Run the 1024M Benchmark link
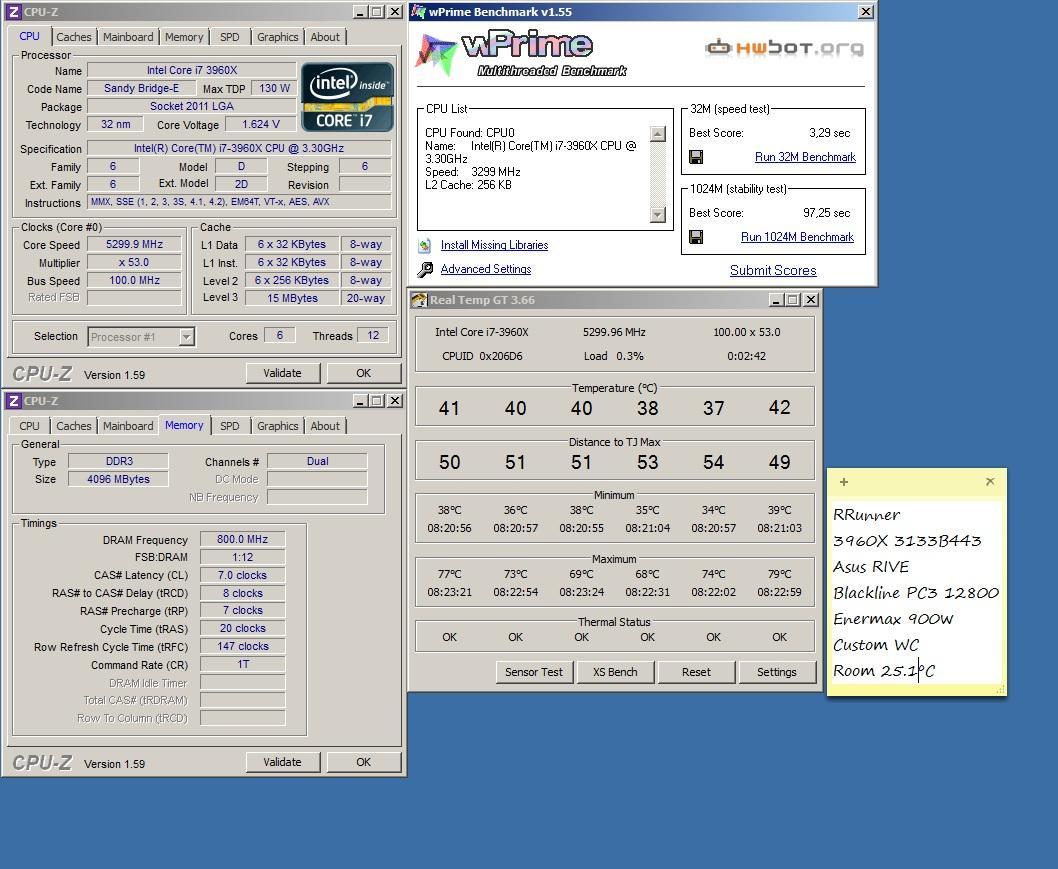This screenshot has height=869, width=1058. [x=797, y=237]
